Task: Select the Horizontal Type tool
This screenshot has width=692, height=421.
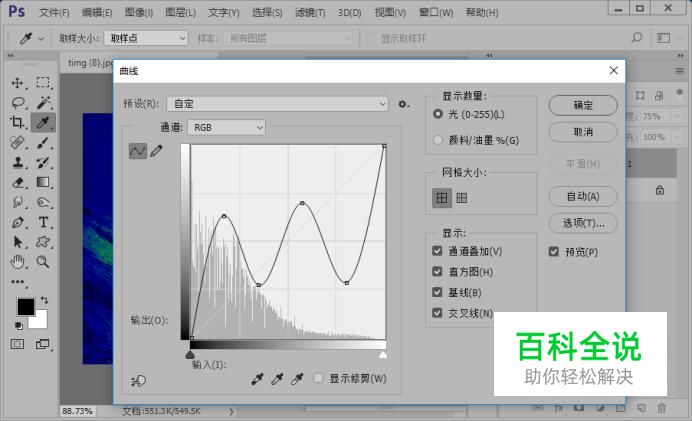Action: click(x=43, y=222)
